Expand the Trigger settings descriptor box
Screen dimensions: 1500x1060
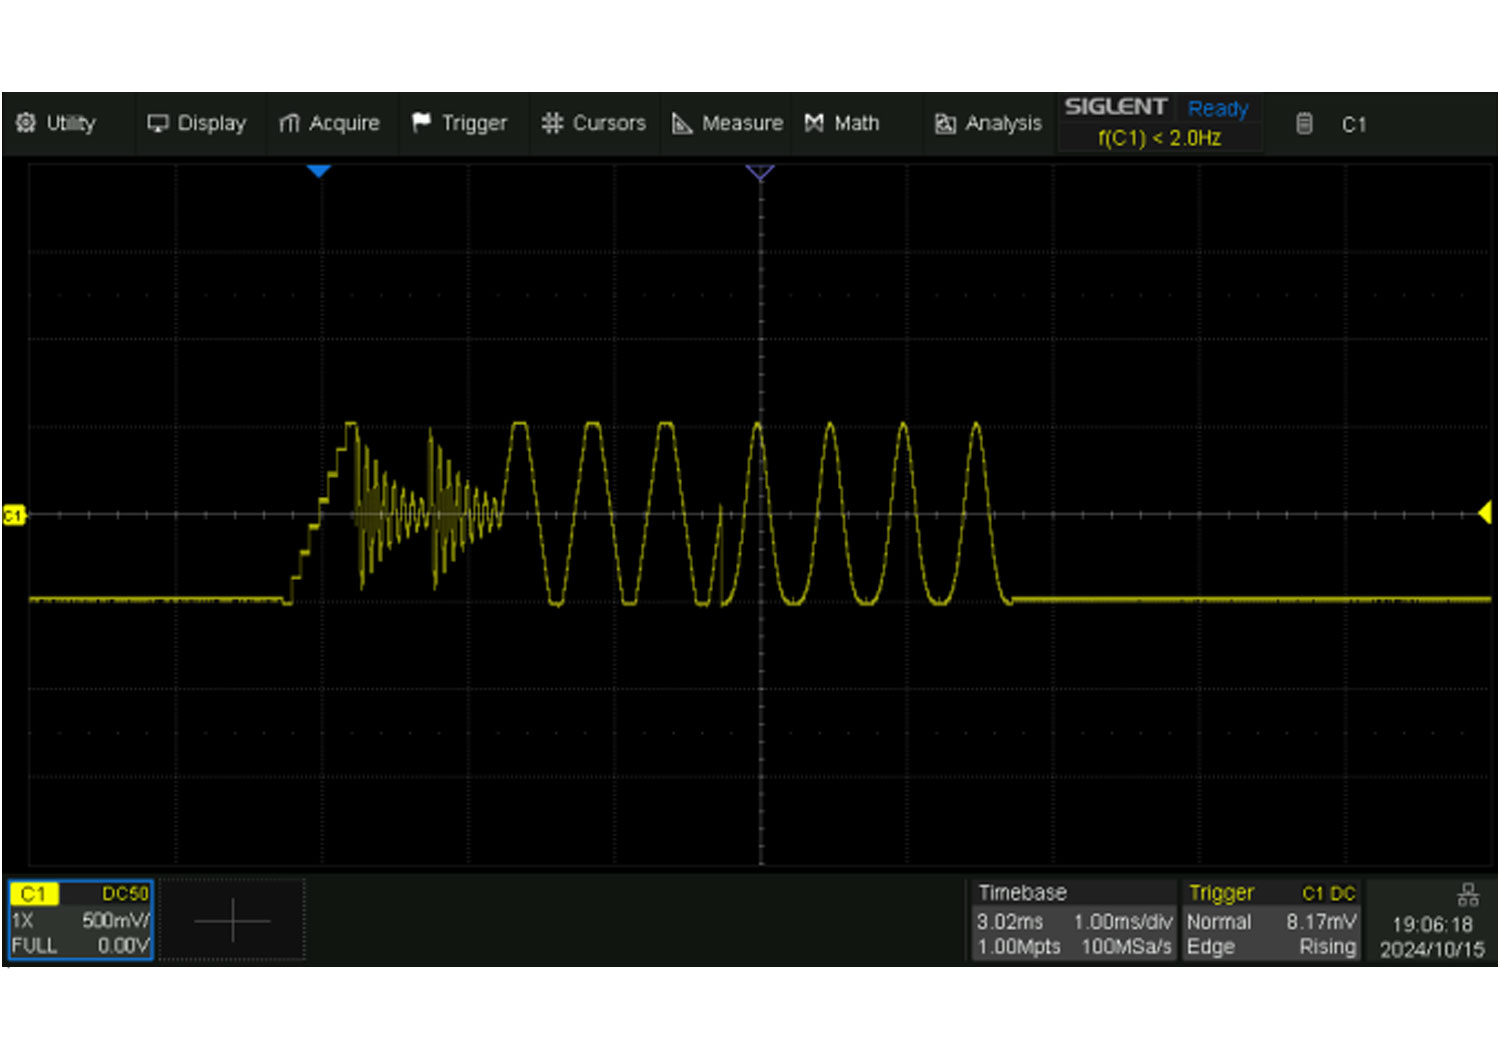pyautogui.click(x=1270, y=920)
